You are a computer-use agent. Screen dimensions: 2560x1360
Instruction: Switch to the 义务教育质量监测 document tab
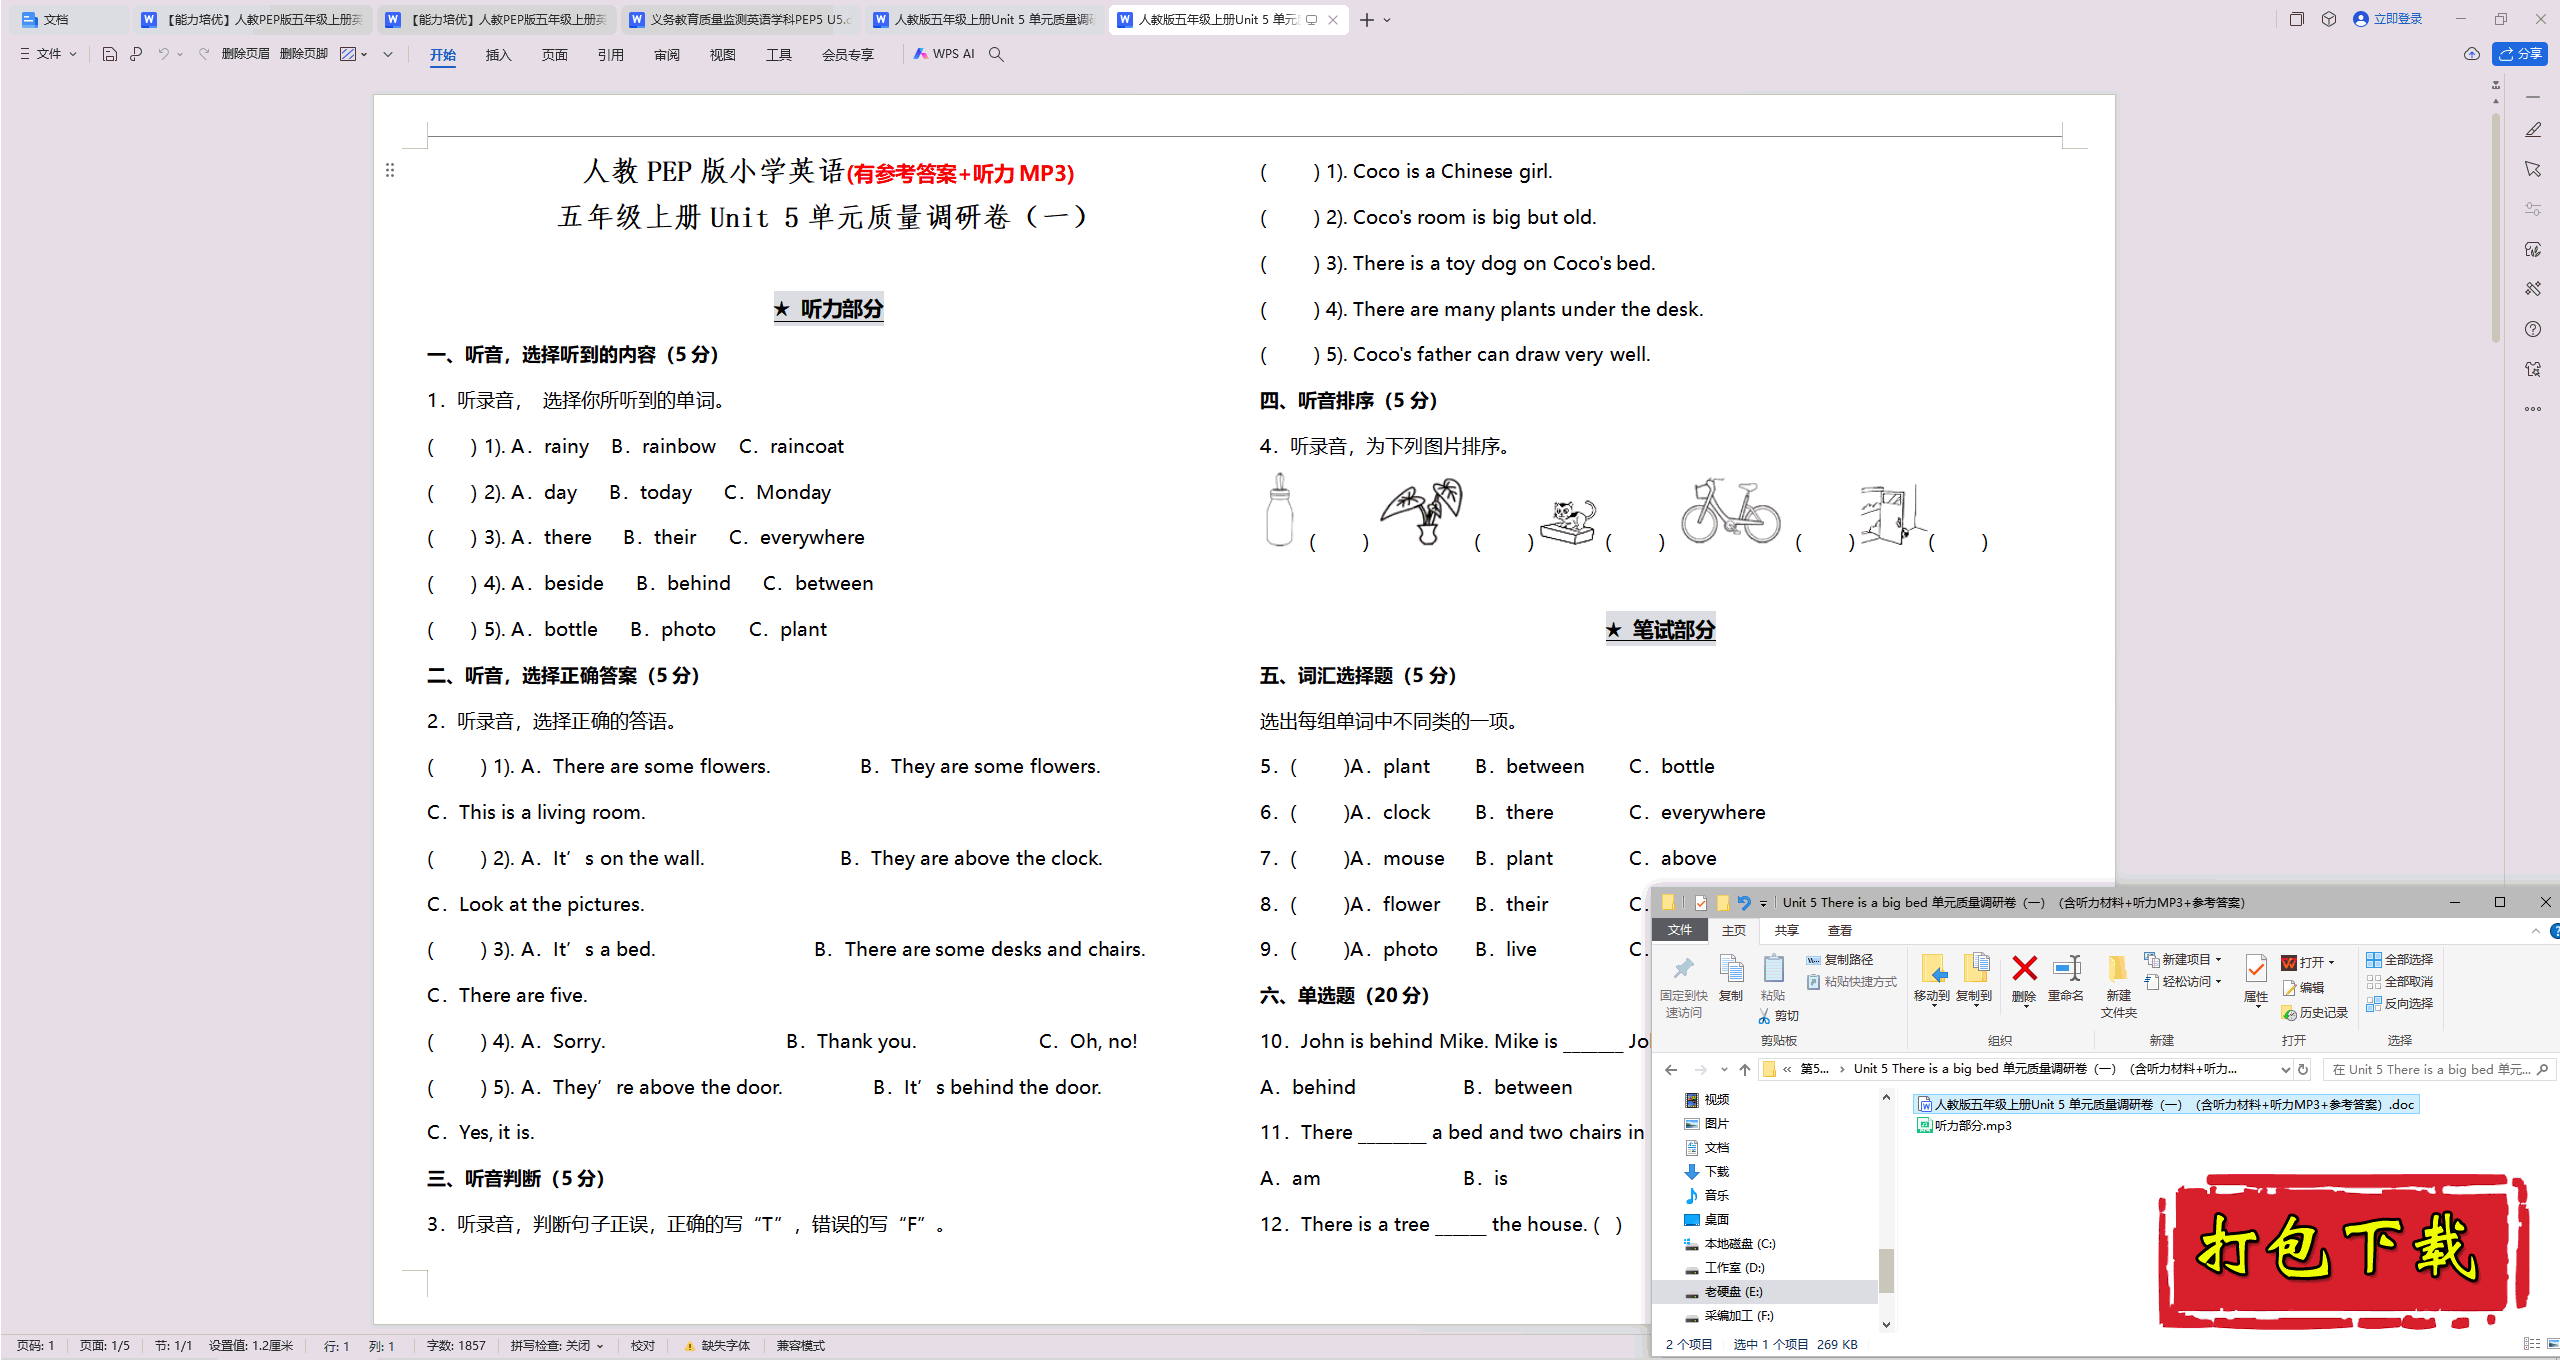pos(741,20)
